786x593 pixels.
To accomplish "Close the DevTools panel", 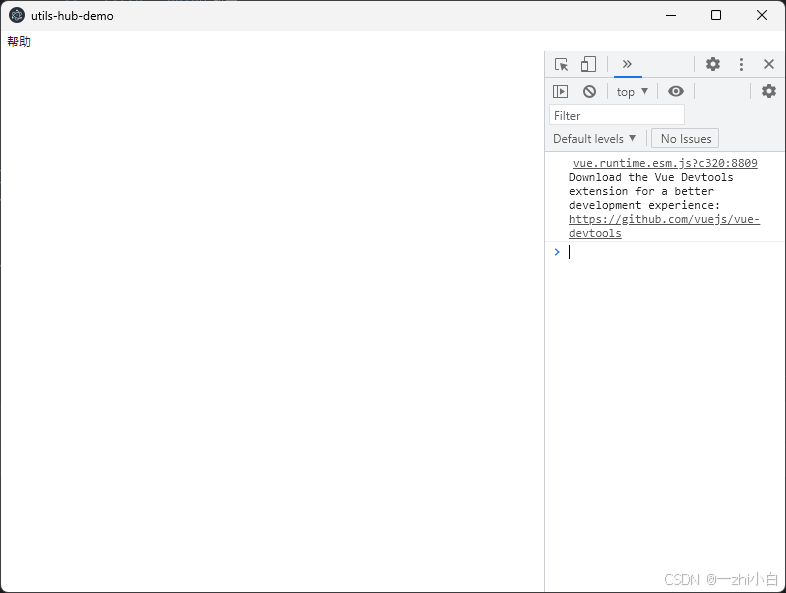I will (x=768, y=64).
